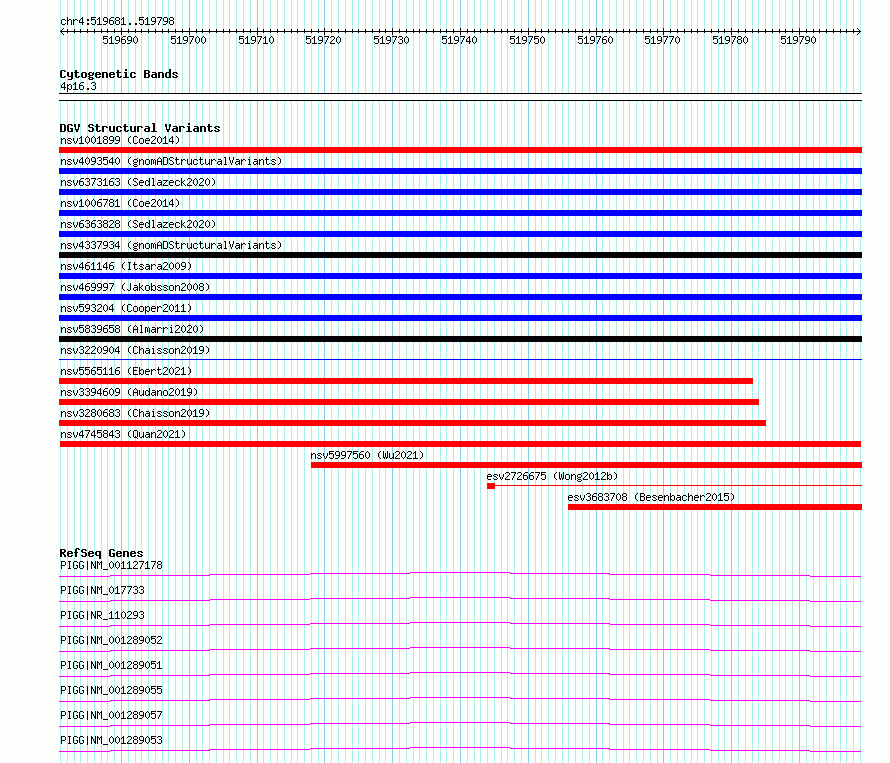Click ruler position 519710
Screen dimensions: 890x763
coord(256,40)
